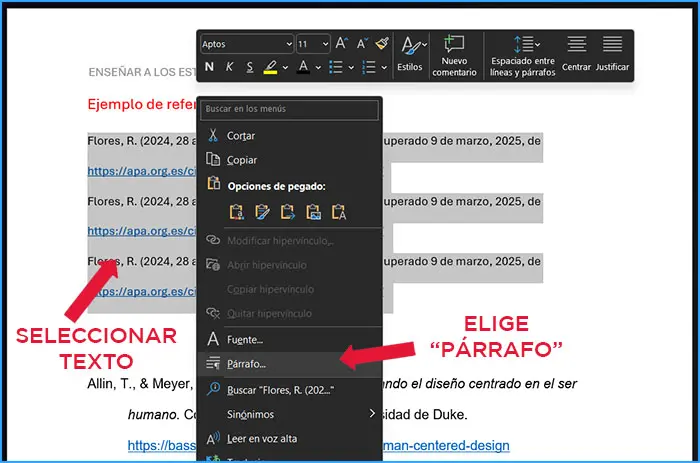Click Modificar hipervínculo... menu entry
The width and height of the screenshot is (700, 463).
pyautogui.click(x=289, y=241)
